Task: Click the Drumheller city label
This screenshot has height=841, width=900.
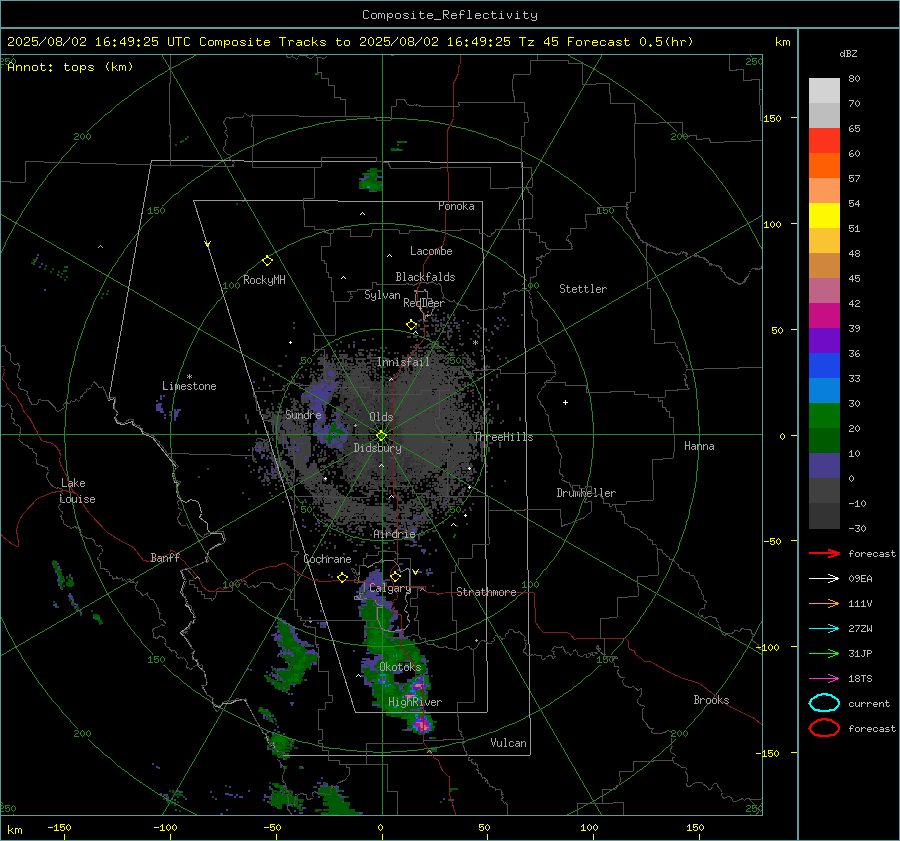Action: click(x=586, y=493)
